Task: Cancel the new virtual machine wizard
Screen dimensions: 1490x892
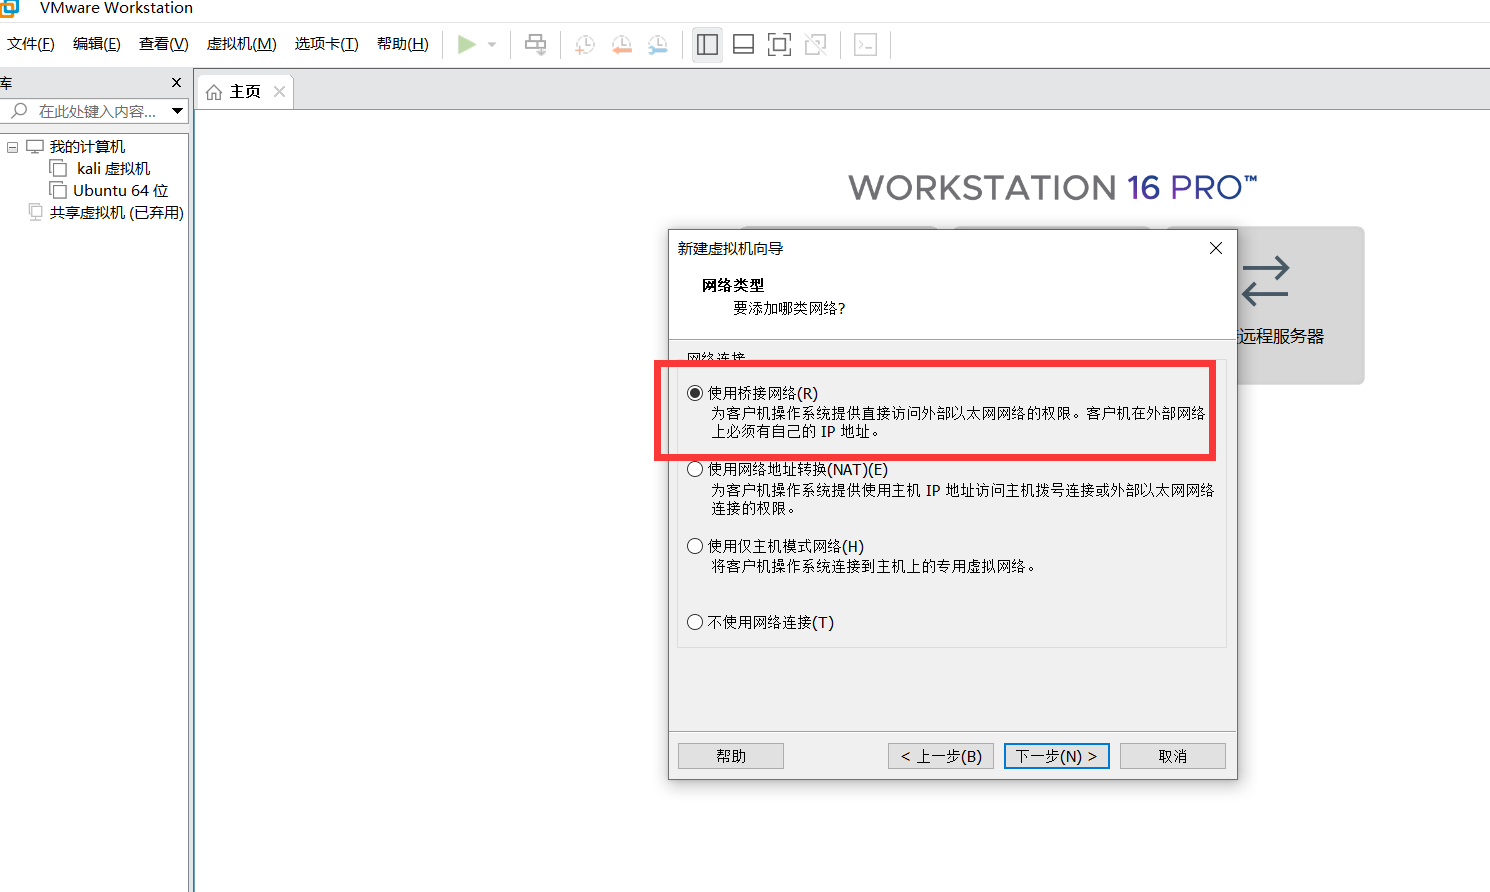Action: [1173, 756]
